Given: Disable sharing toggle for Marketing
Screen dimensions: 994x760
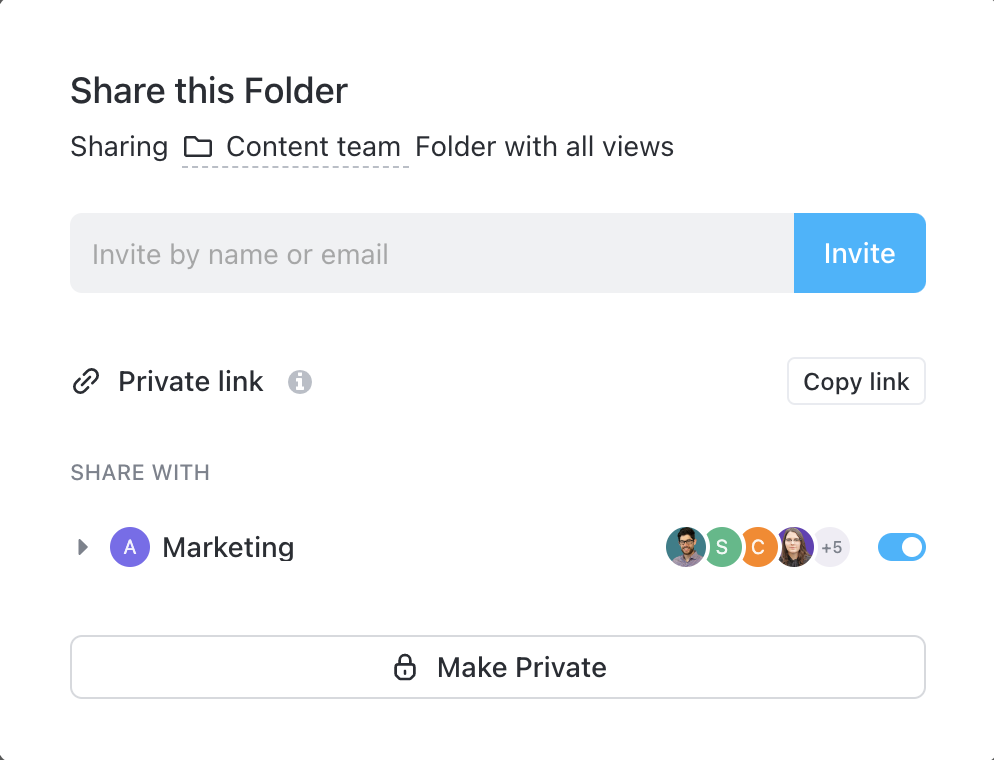Looking at the screenshot, I should point(902,547).
